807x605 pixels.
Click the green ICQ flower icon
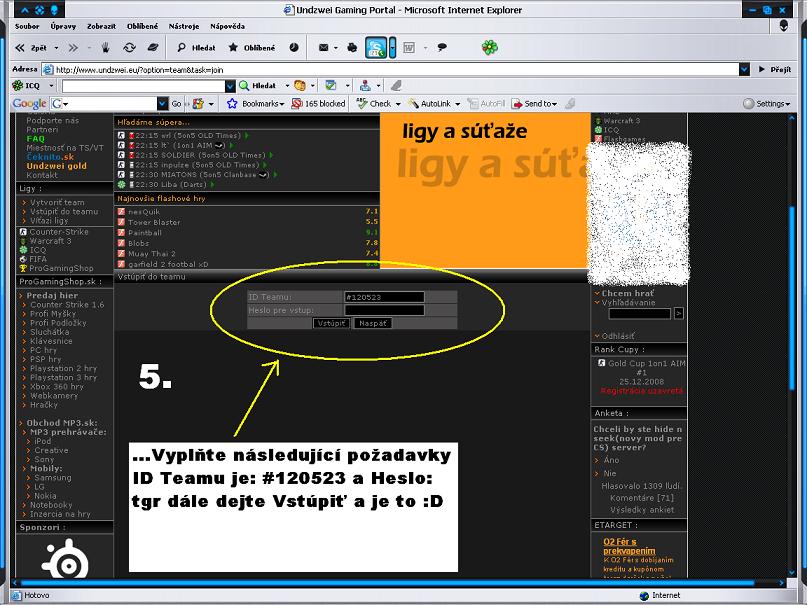(x=489, y=48)
